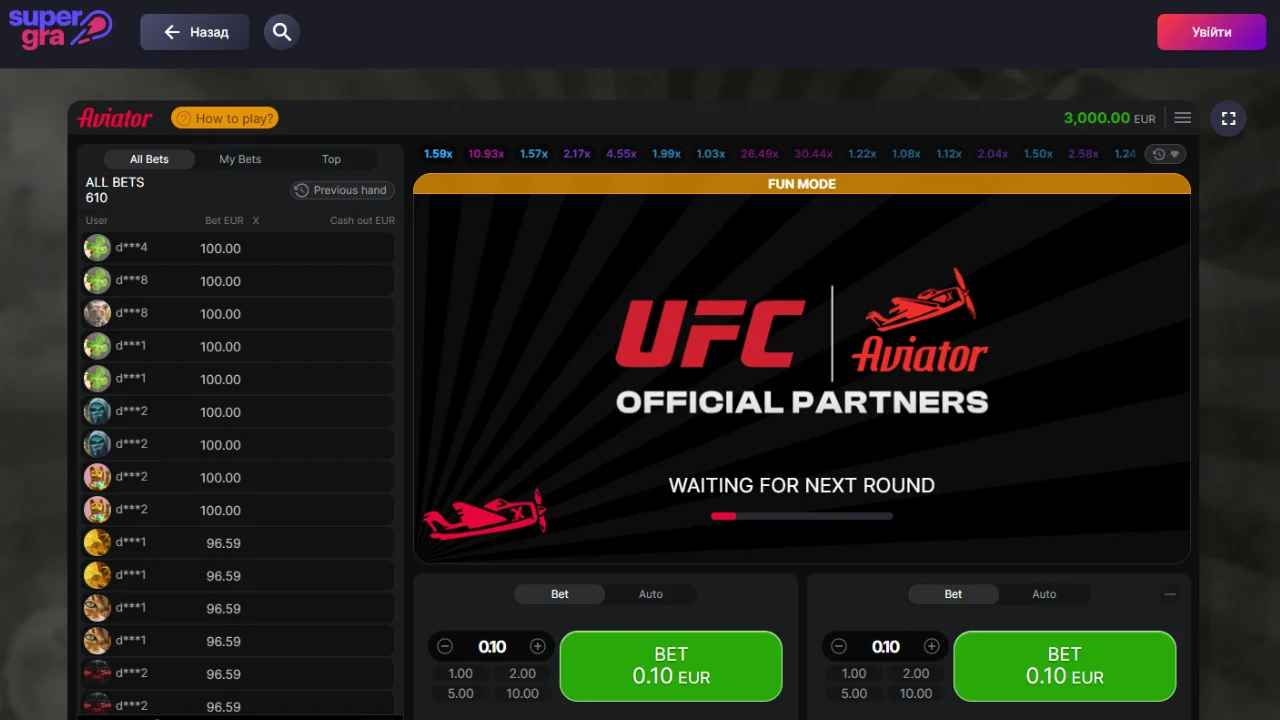Image resolution: width=1280 pixels, height=720 pixels.
Task: Show Previous hand bets
Action: click(x=342, y=190)
